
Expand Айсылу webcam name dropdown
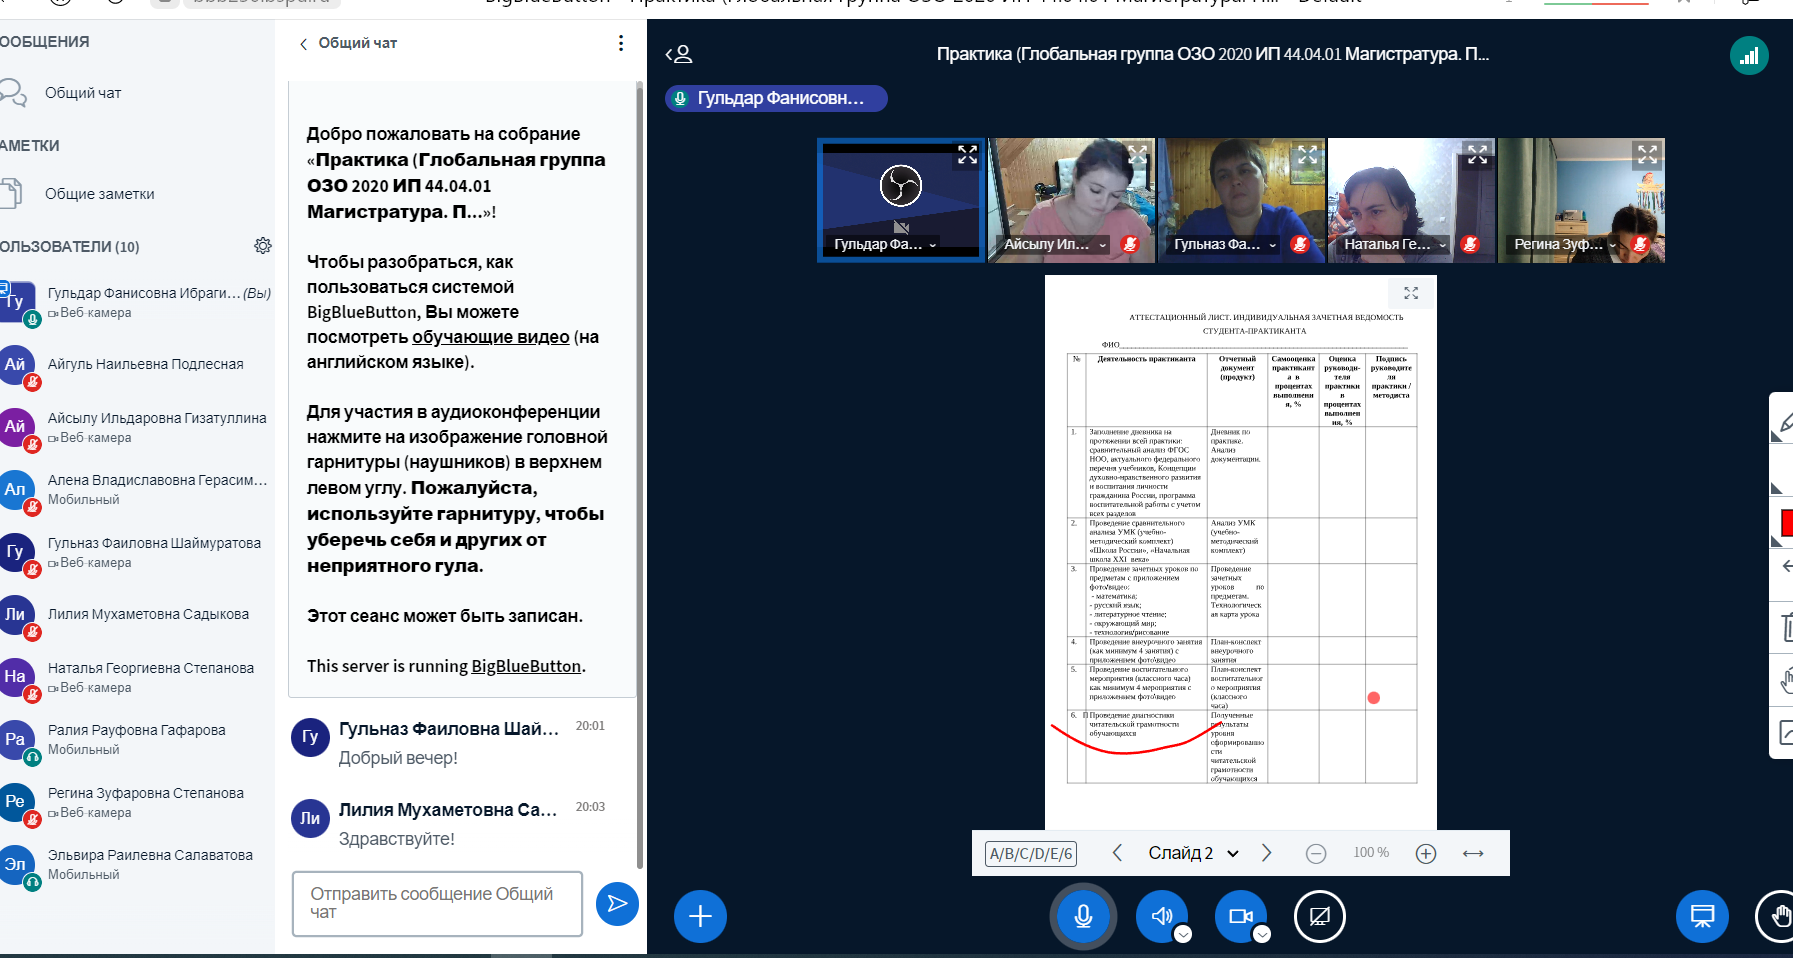(1103, 245)
